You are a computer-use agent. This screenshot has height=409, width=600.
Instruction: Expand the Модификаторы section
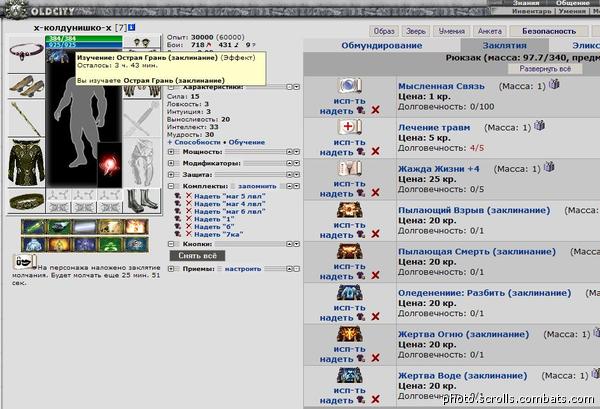171,163
